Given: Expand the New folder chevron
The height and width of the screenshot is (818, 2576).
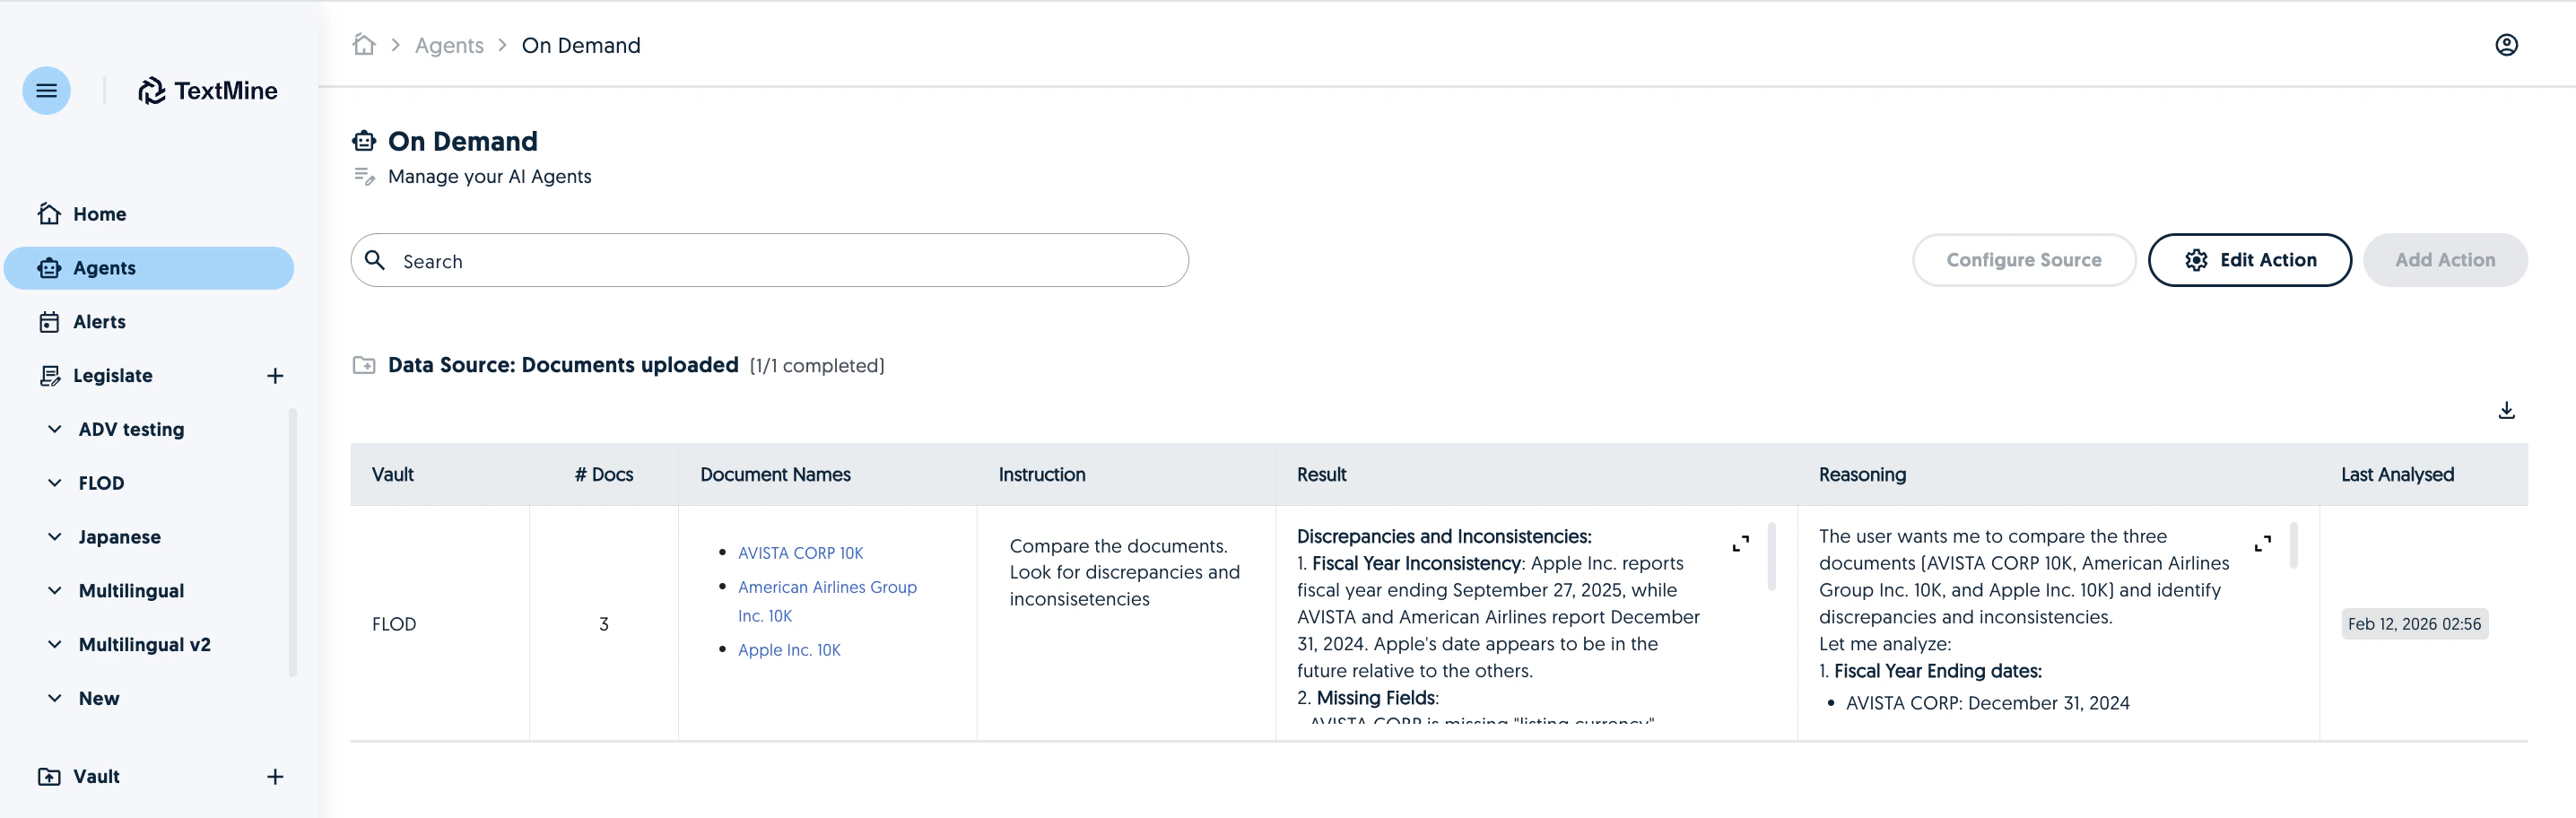Looking at the screenshot, I should [55, 699].
